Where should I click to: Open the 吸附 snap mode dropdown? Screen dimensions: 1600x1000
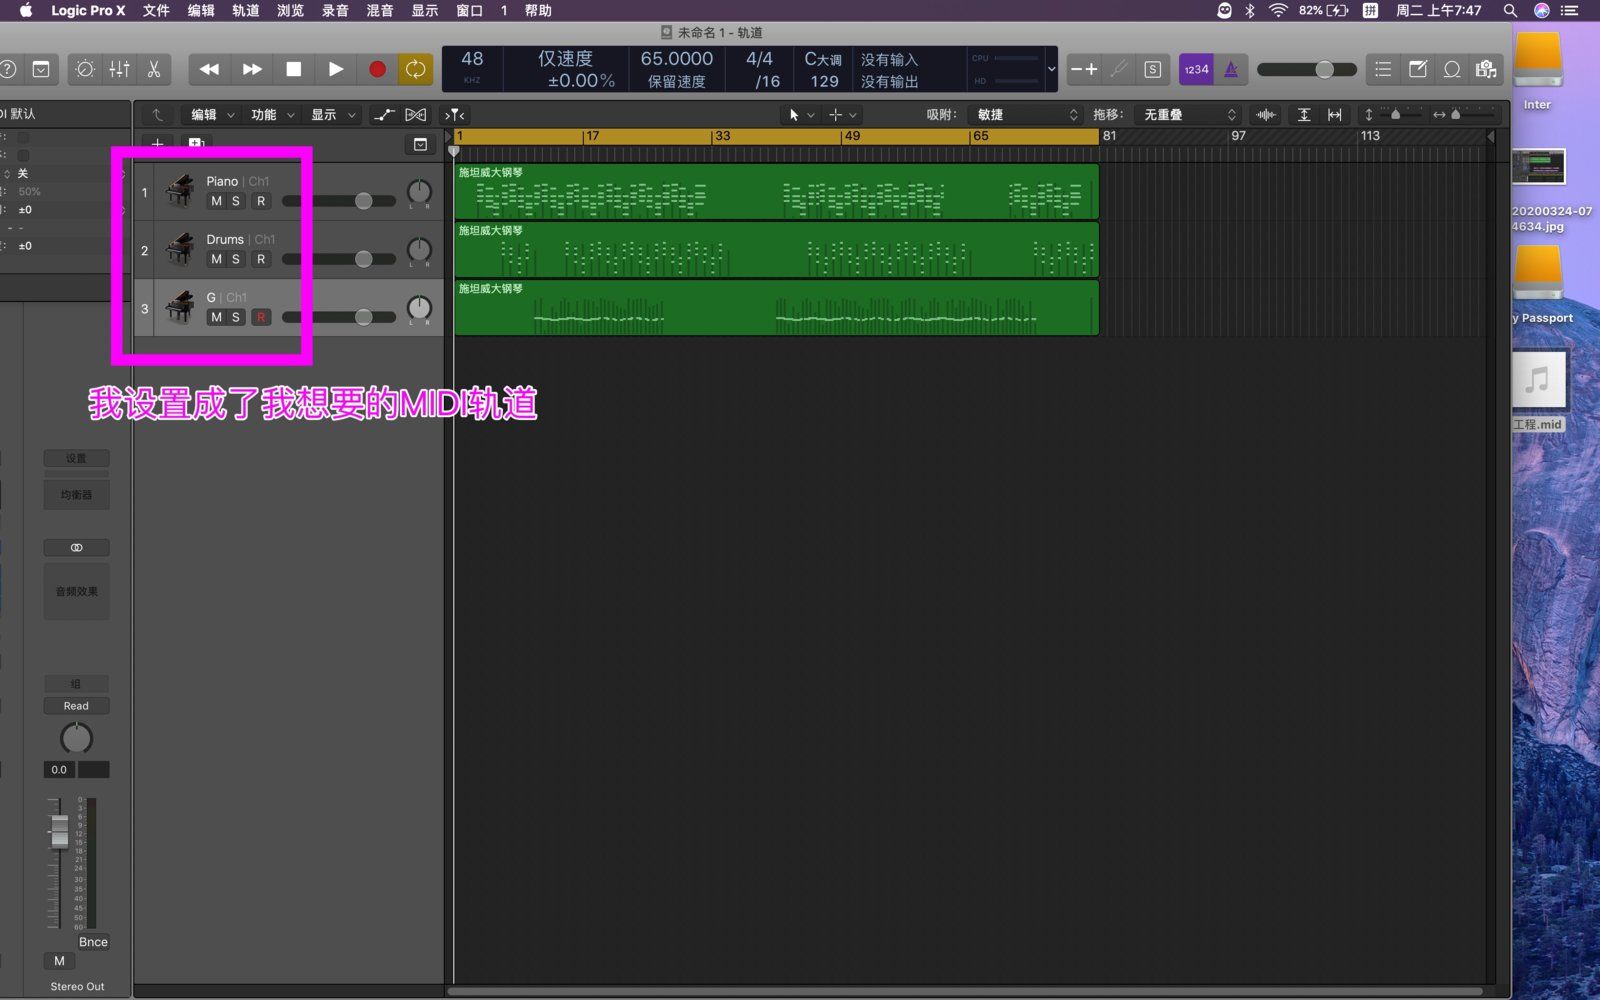coord(1025,115)
